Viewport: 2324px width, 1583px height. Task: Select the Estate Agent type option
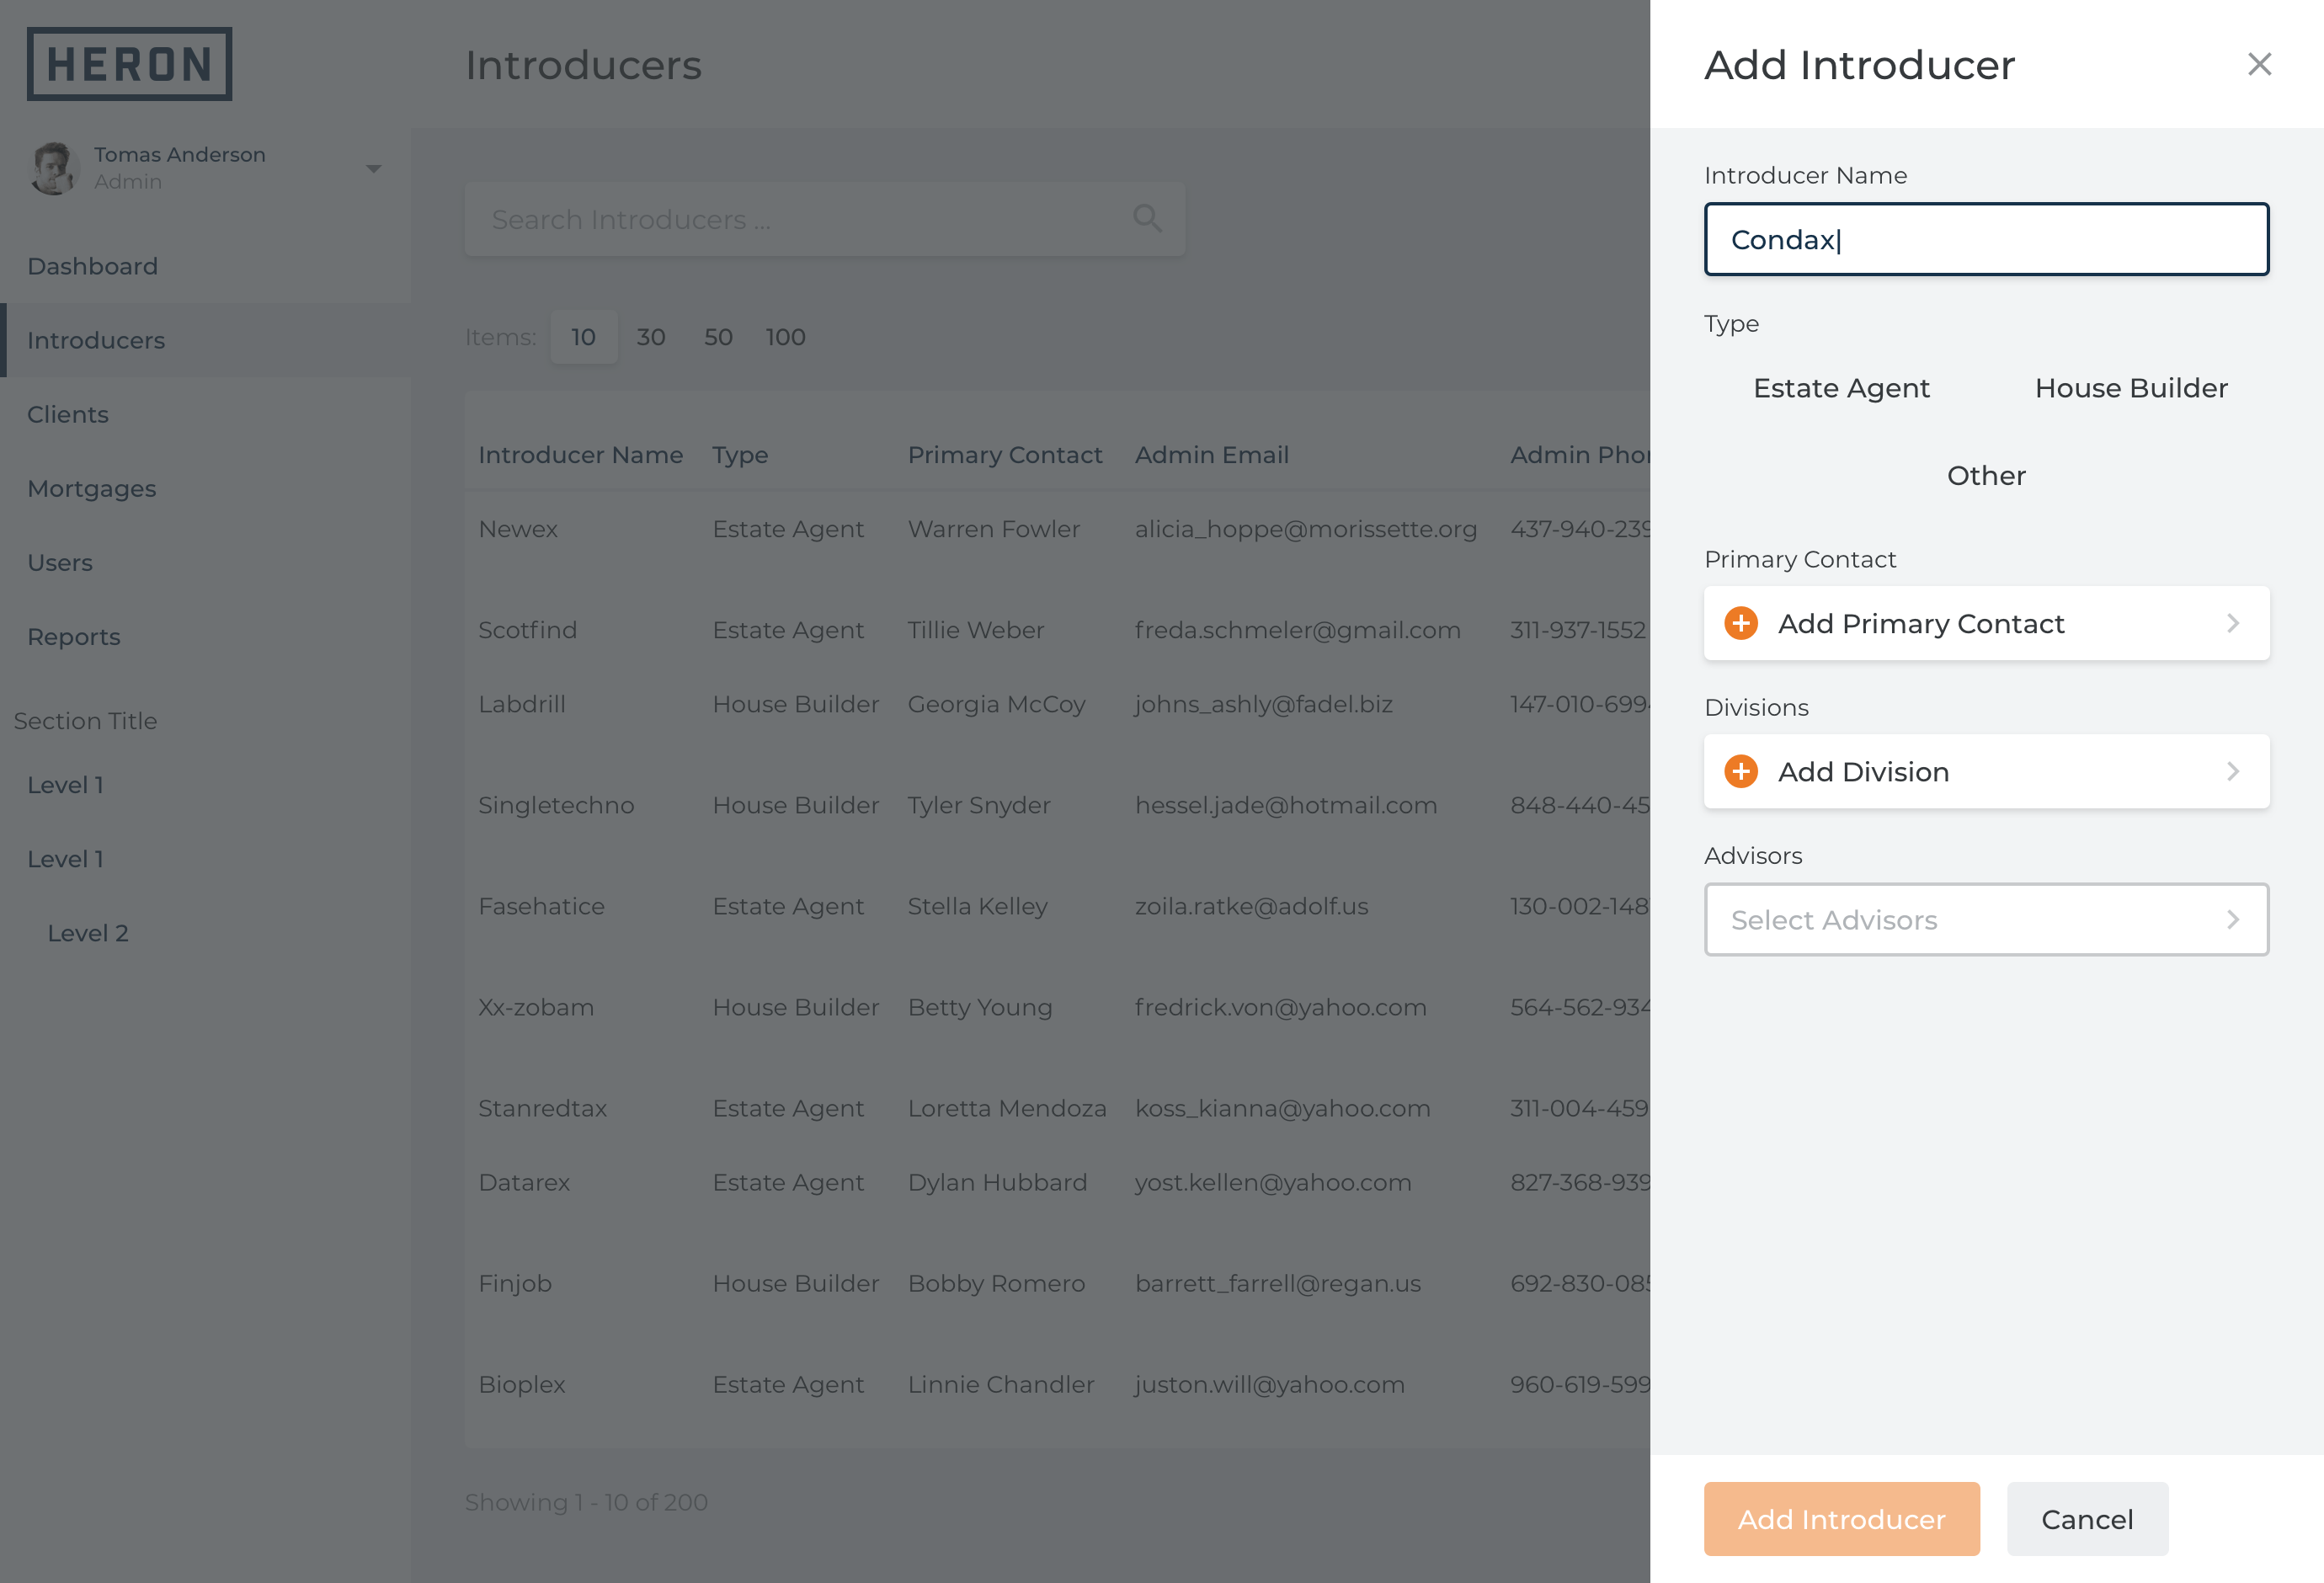tap(1841, 388)
